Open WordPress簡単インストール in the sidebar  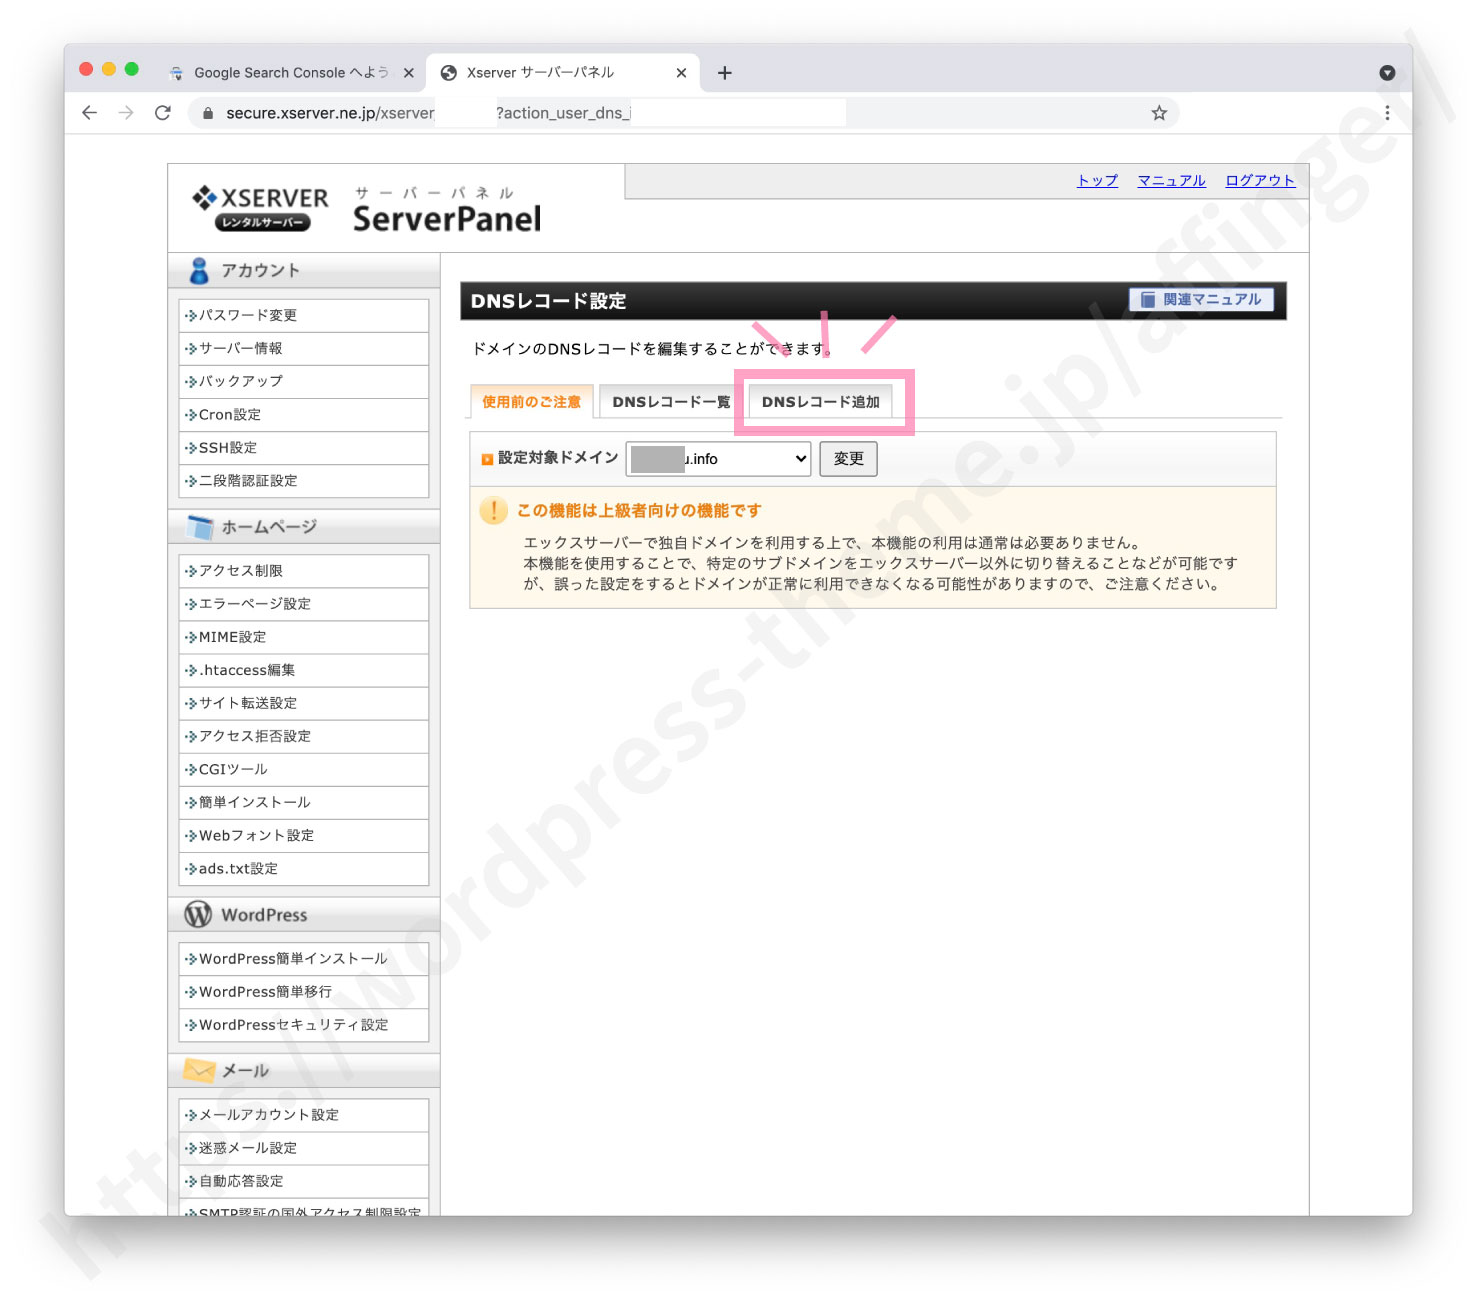click(x=304, y=959)
